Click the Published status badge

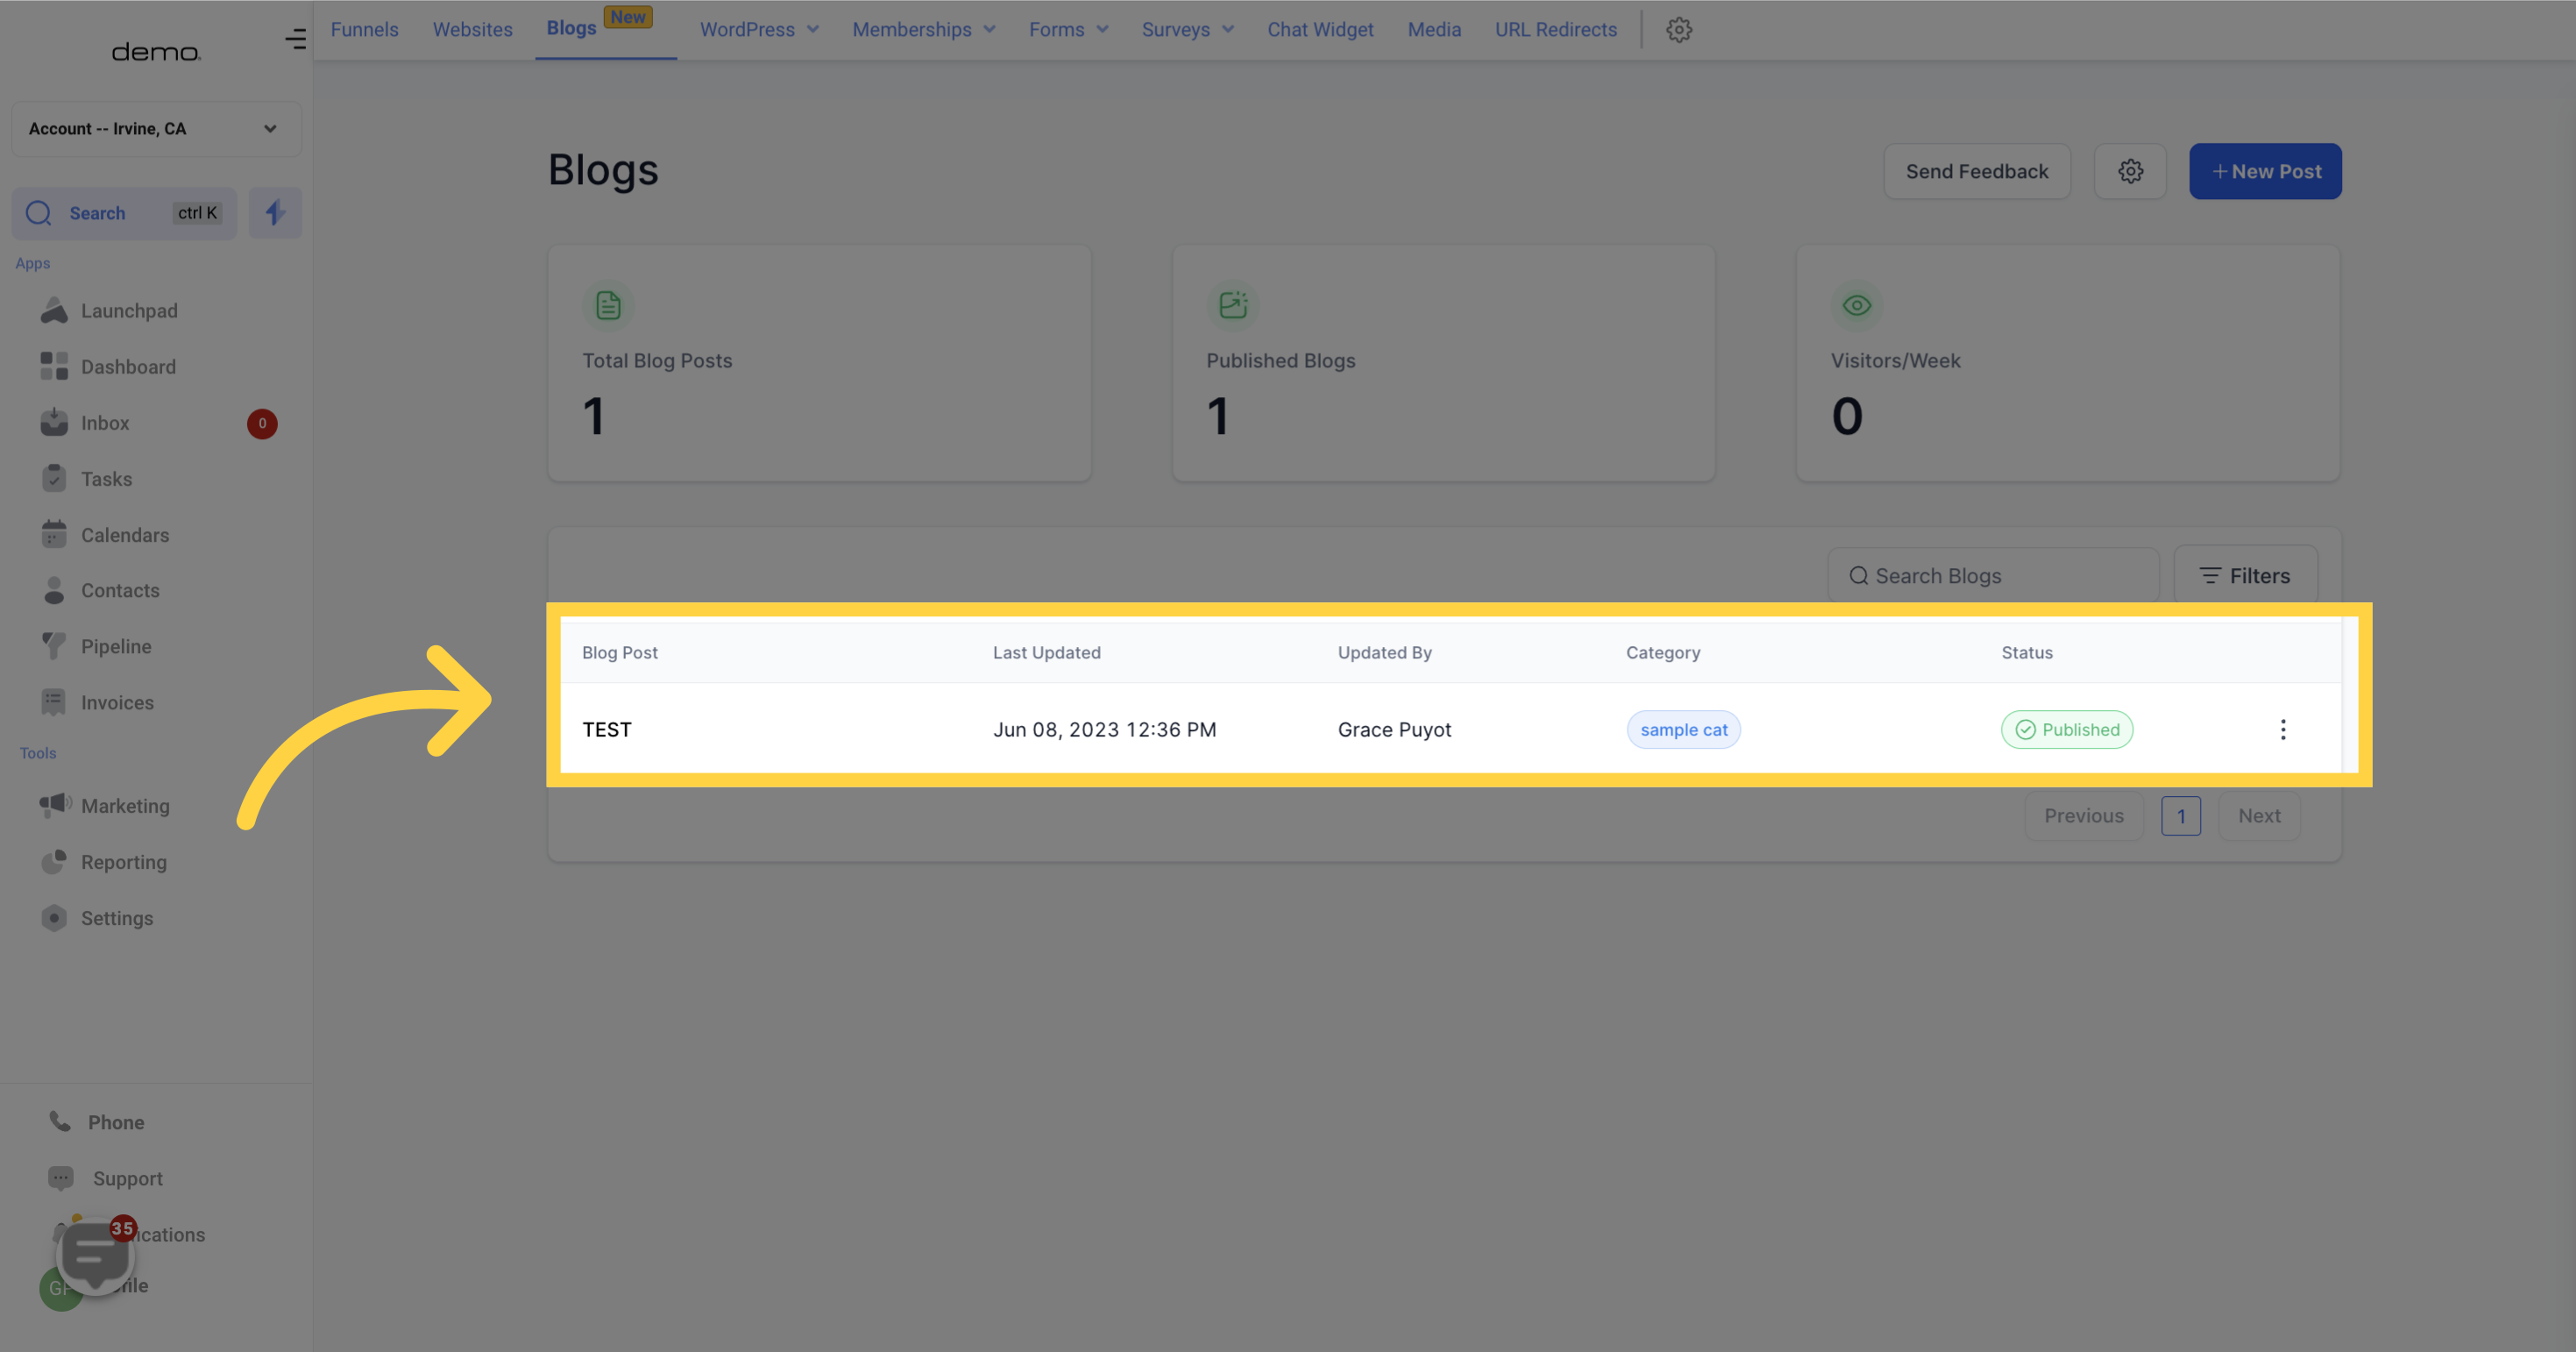point(2066,729)
